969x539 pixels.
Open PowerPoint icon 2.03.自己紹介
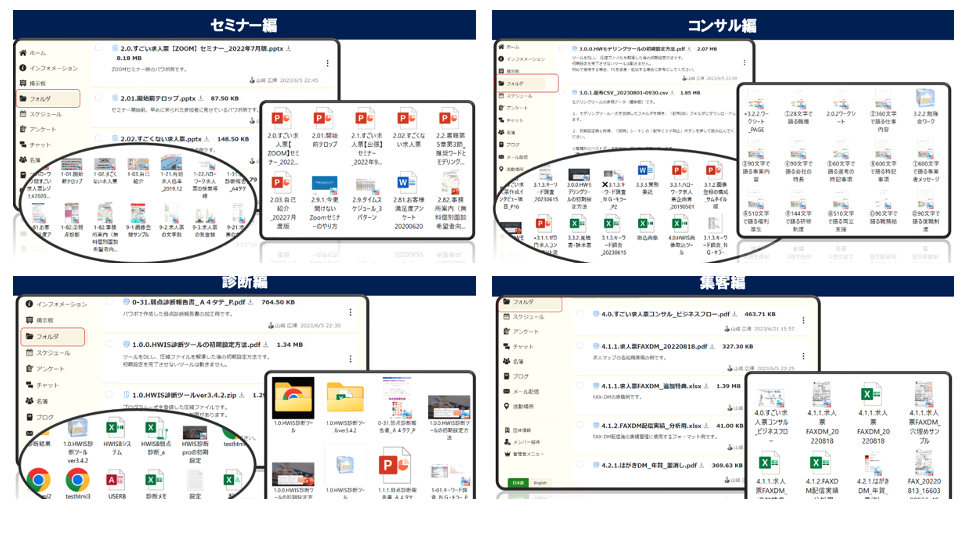click(x=282, y=183)
